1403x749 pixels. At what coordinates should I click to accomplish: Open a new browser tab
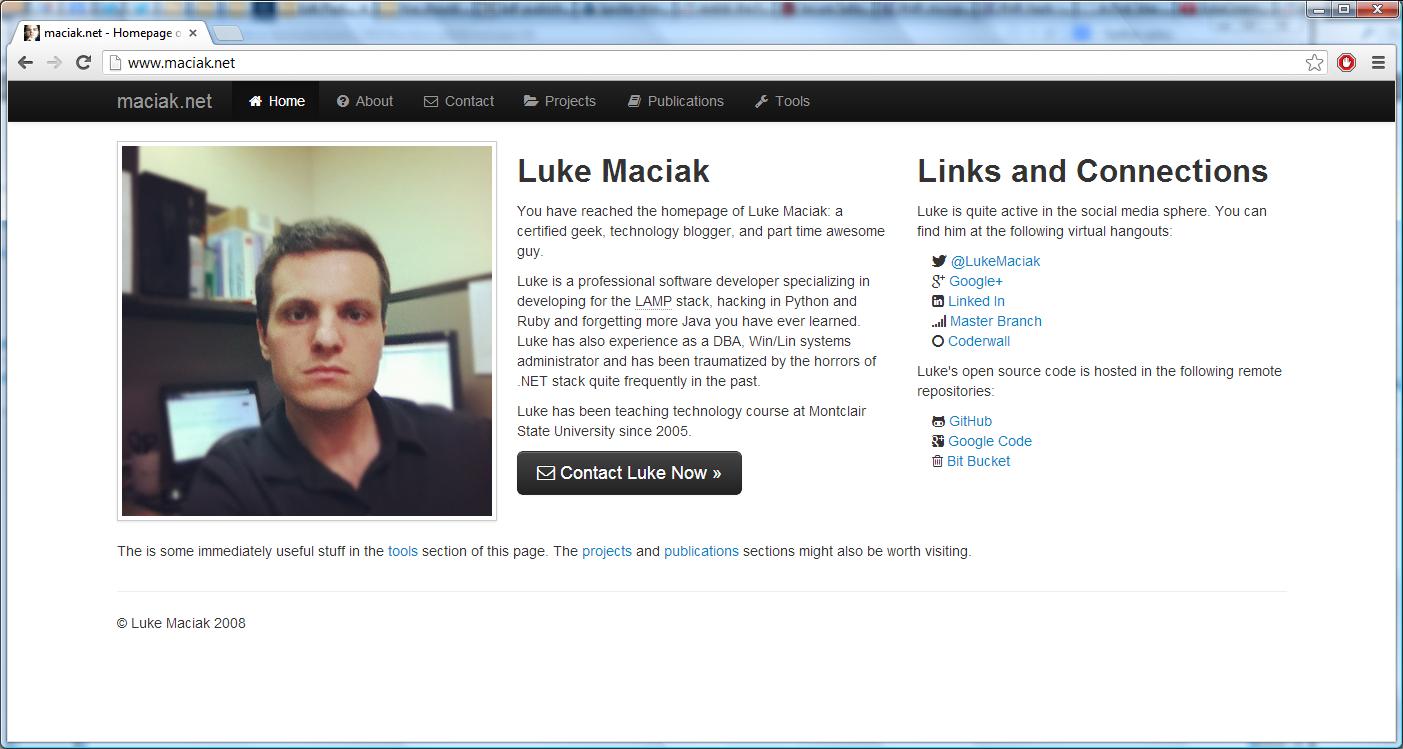(x=228, y=33)
